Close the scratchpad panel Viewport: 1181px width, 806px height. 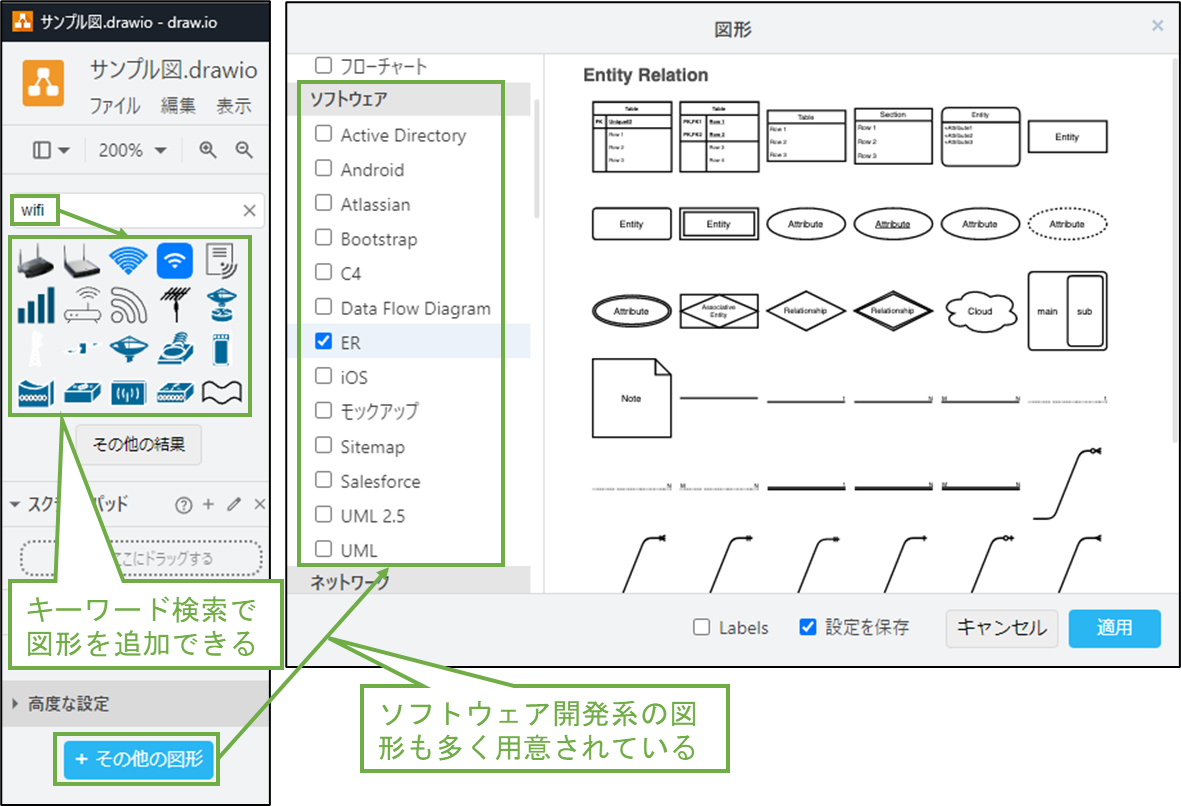coord(260,504)
